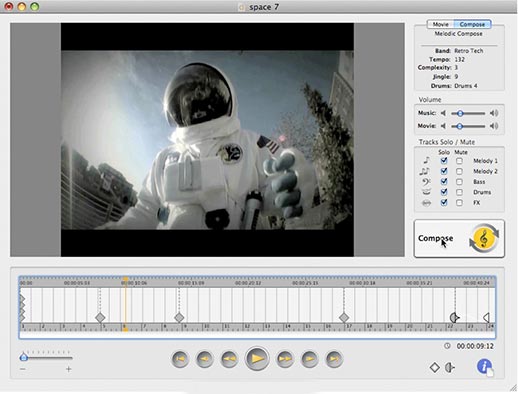
Task: Click the Music volume slider
Action: coord(468,113)
